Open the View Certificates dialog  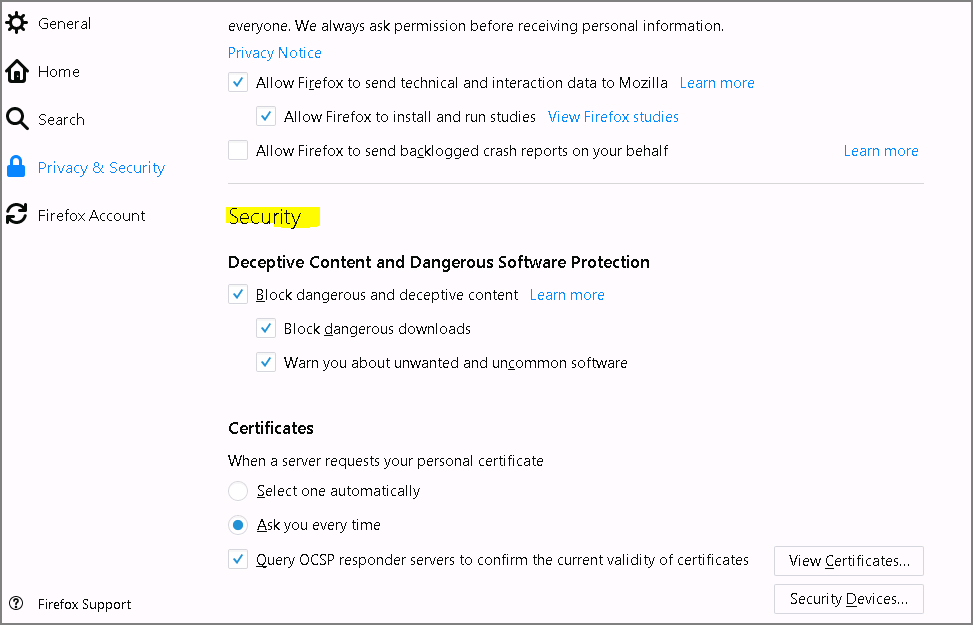[x=849, y=561]
